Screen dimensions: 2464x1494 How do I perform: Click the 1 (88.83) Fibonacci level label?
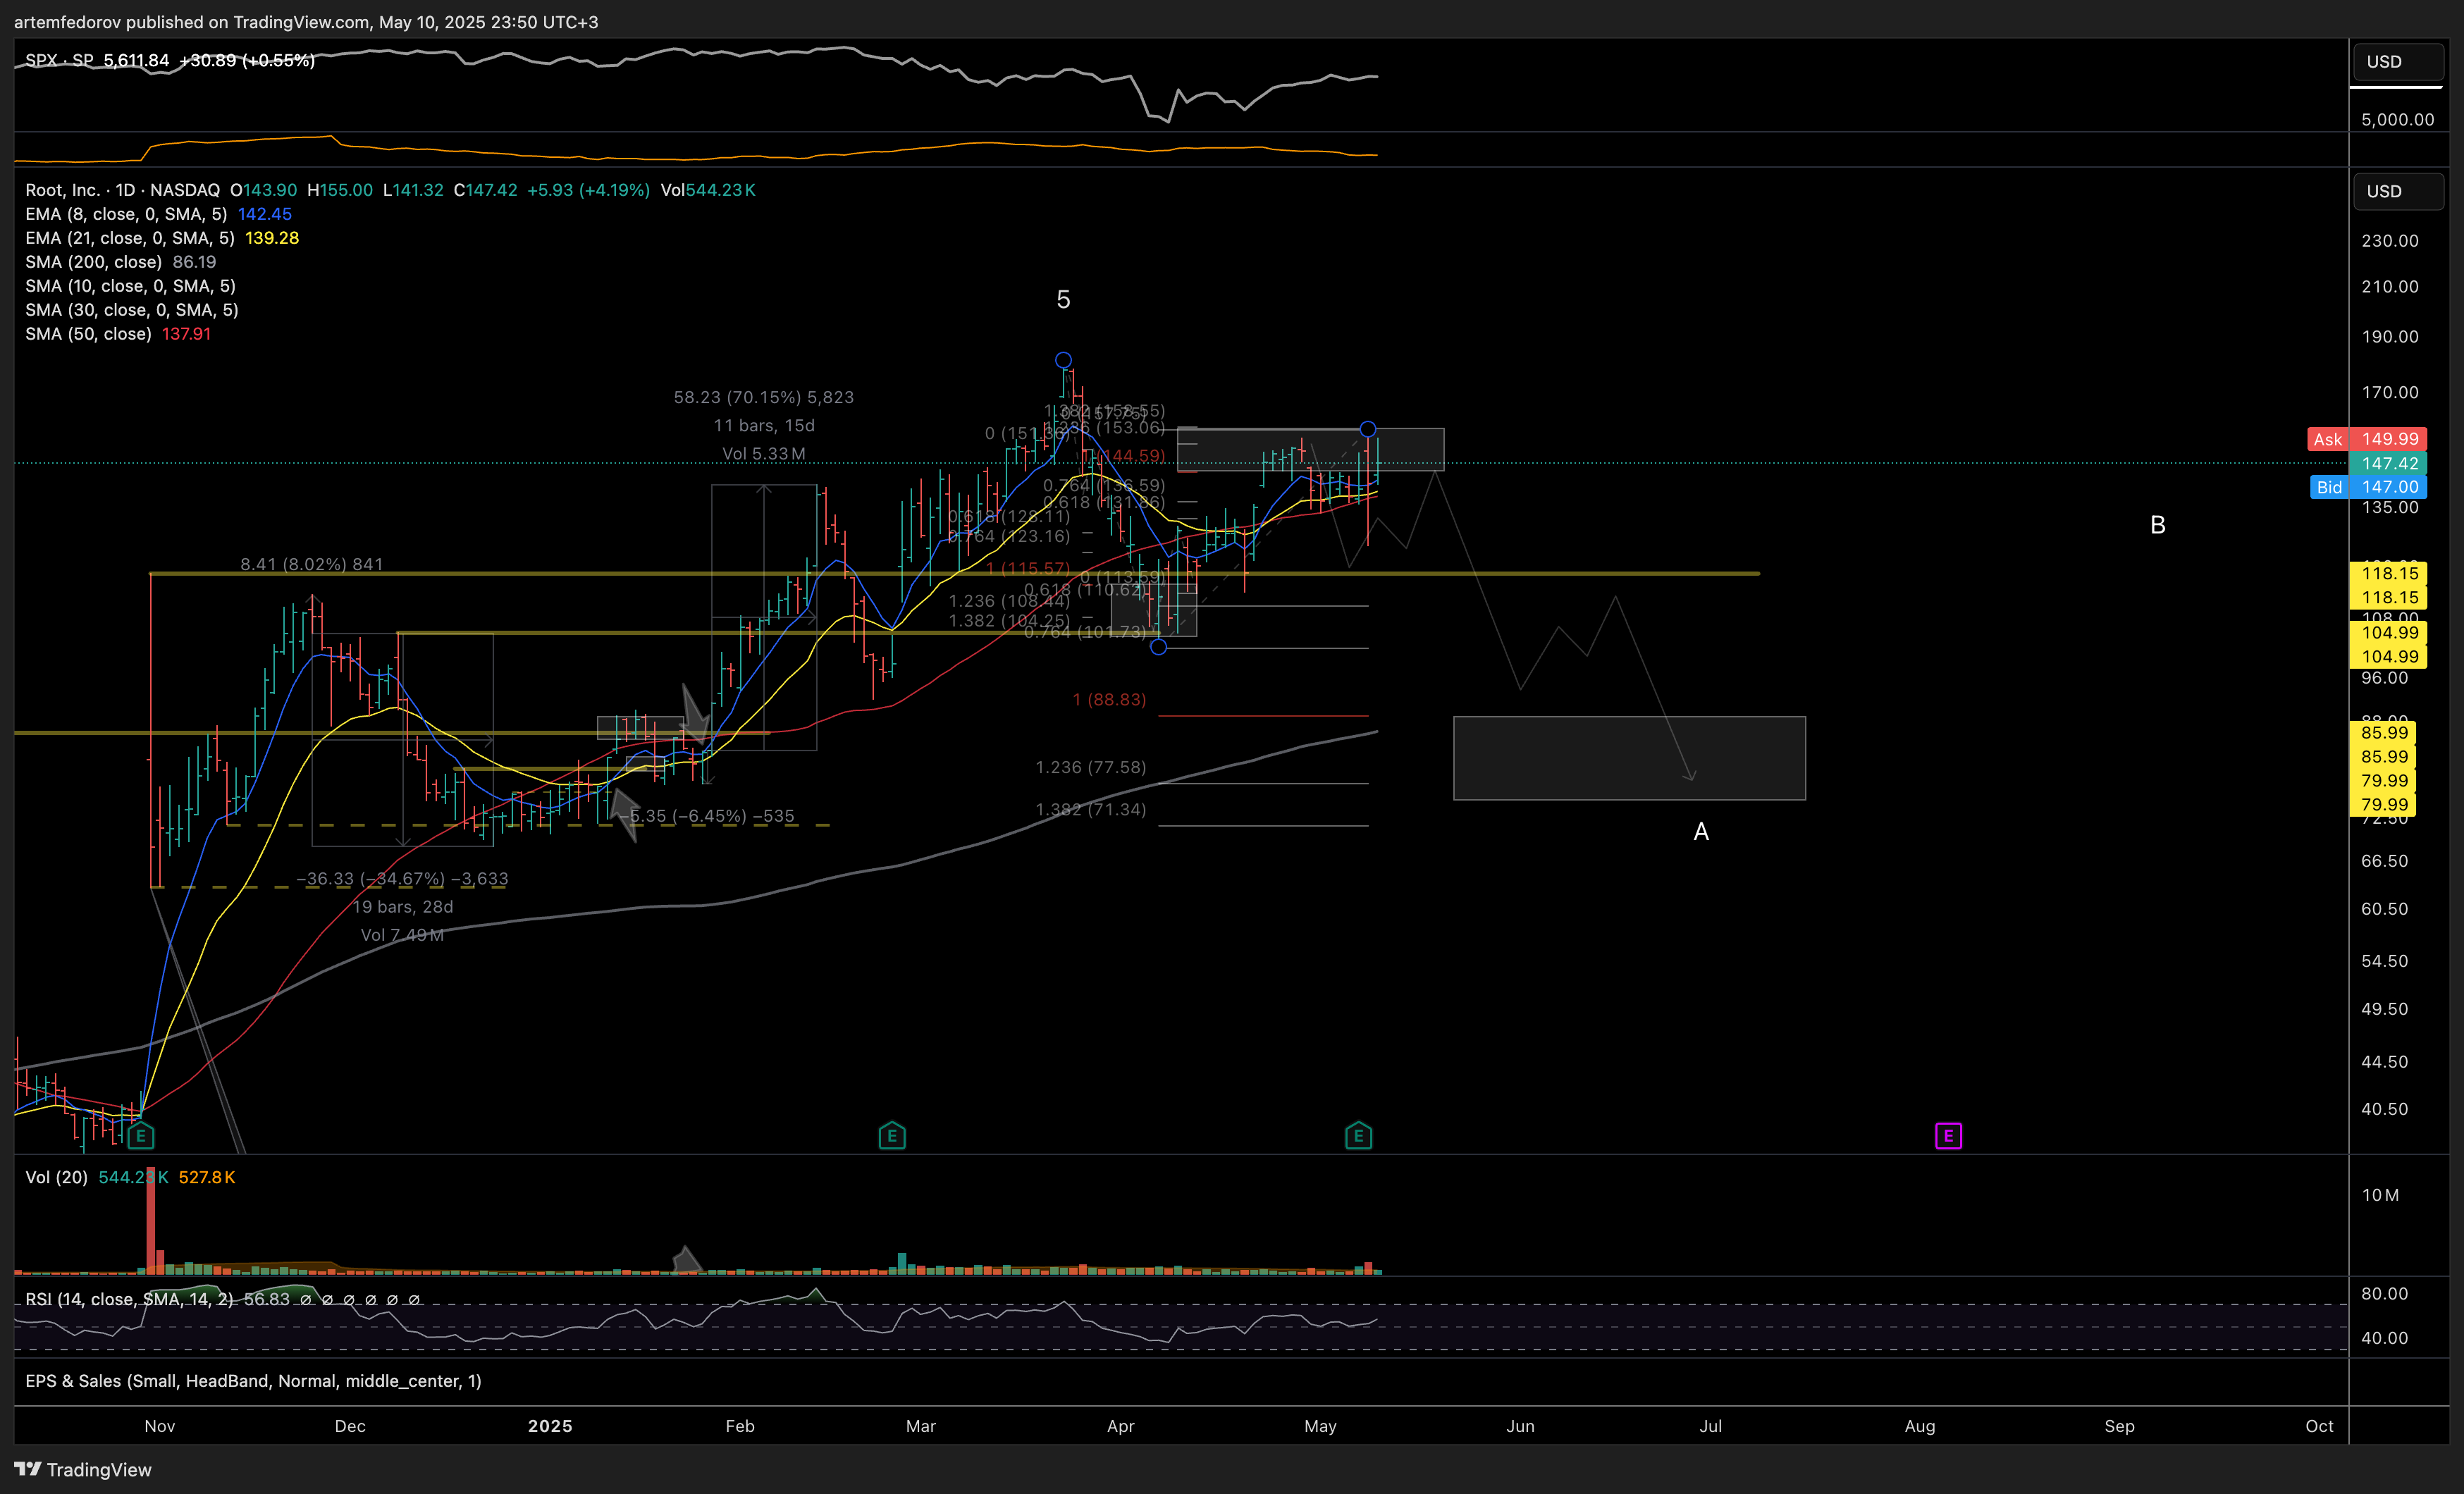click(x=1109, y=700)
